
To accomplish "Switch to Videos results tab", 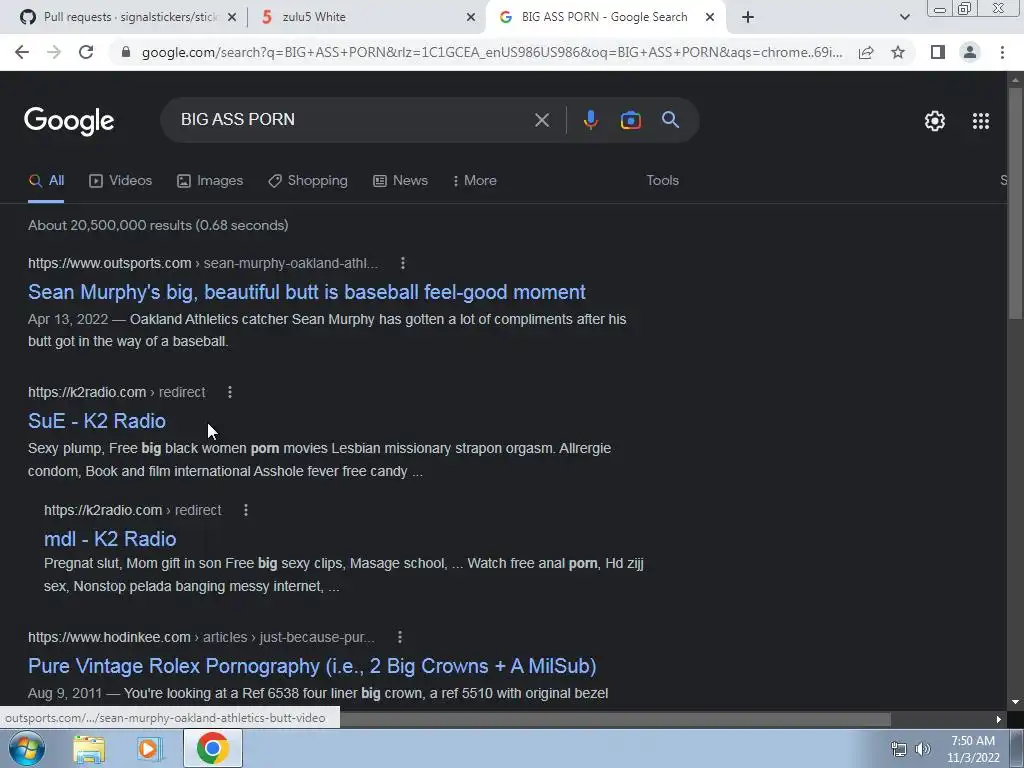I will pos(121,181).
